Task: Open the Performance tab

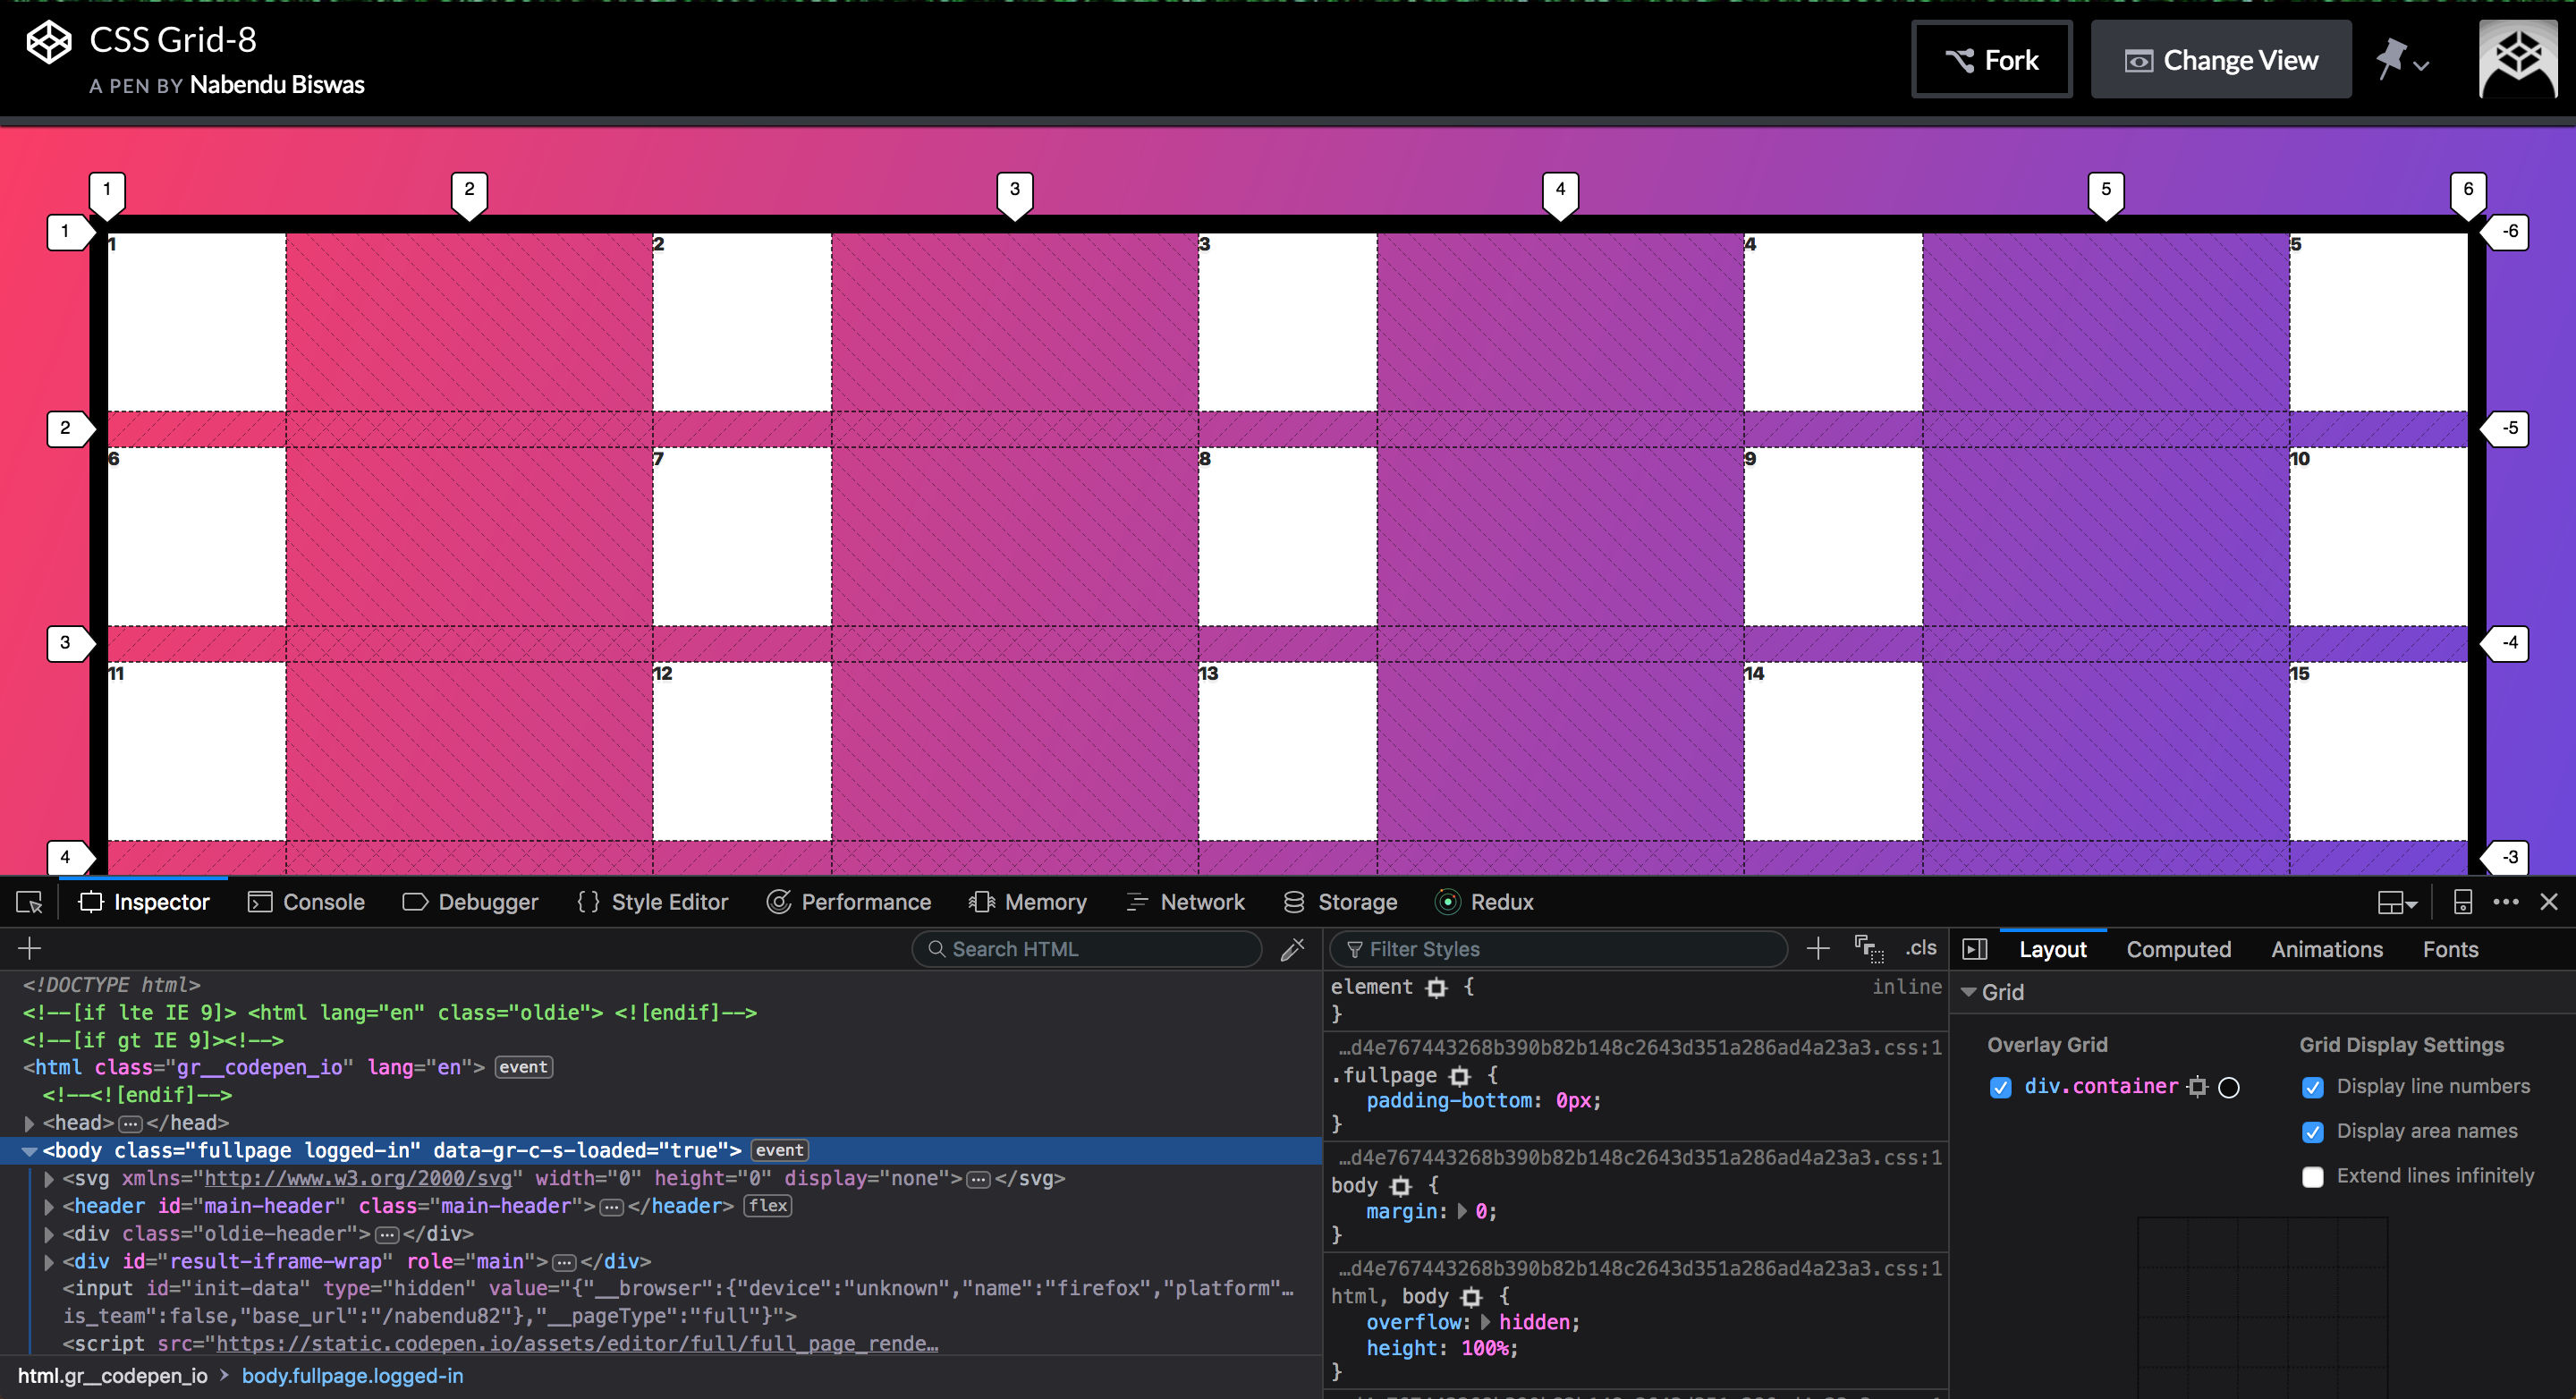Action: [x=848, y=902]
